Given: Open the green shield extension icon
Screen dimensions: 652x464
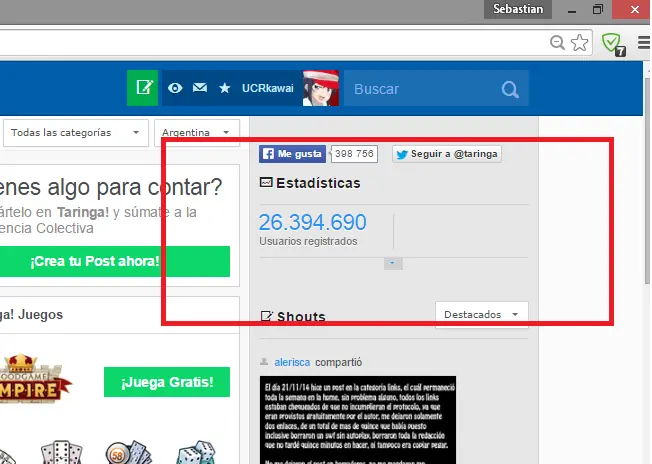Looking at the screenshot, I should tap(613, 43).
